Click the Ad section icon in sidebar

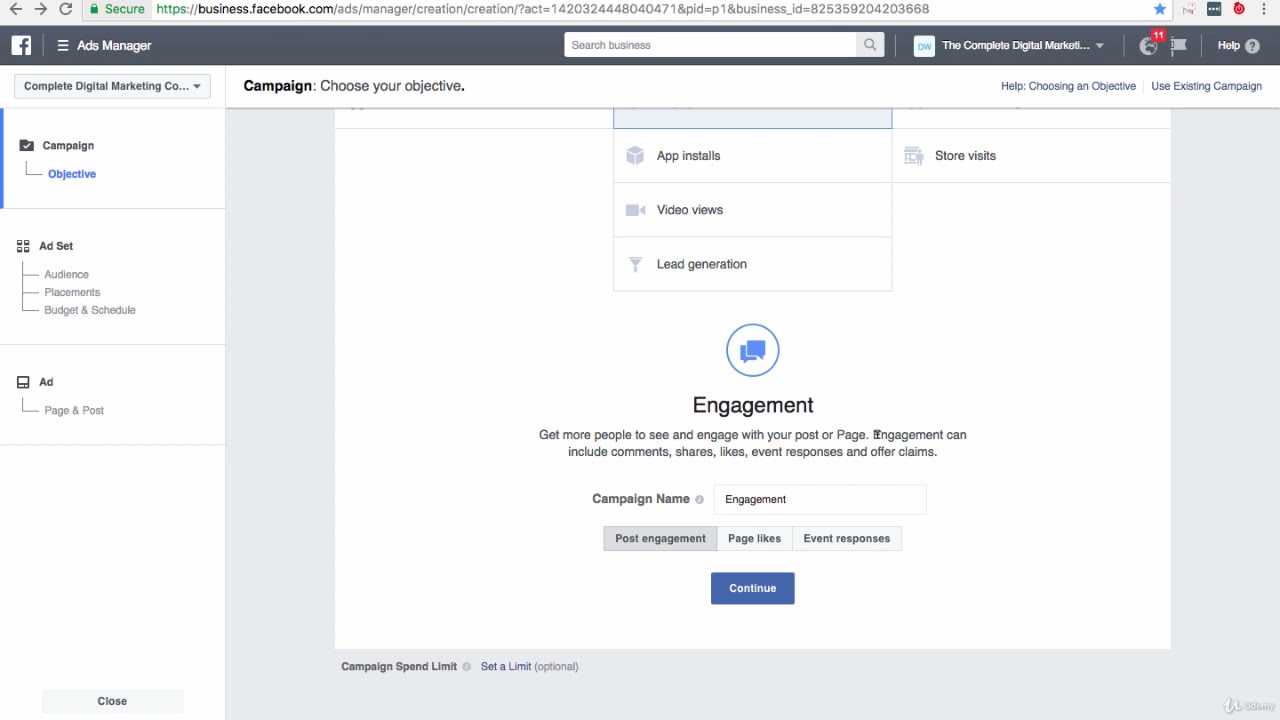click(23, 382)
